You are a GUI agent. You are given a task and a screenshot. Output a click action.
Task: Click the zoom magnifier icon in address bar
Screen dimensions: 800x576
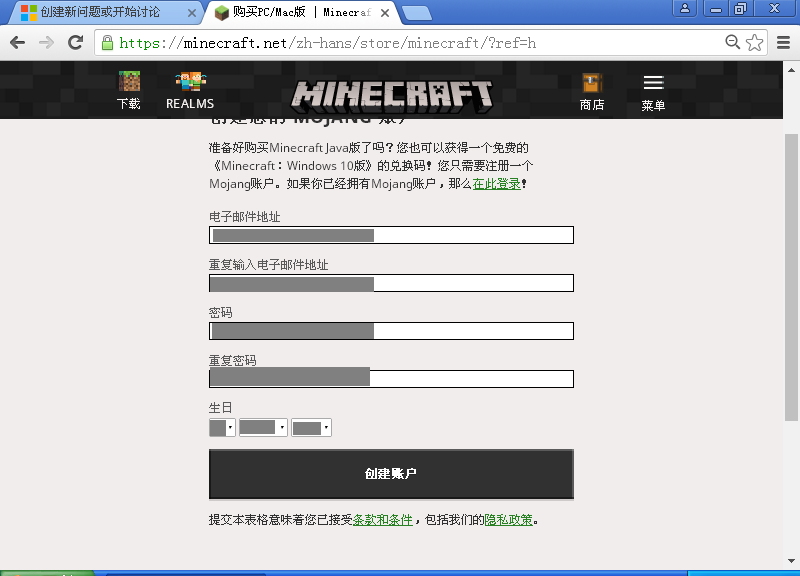point(733,42)
